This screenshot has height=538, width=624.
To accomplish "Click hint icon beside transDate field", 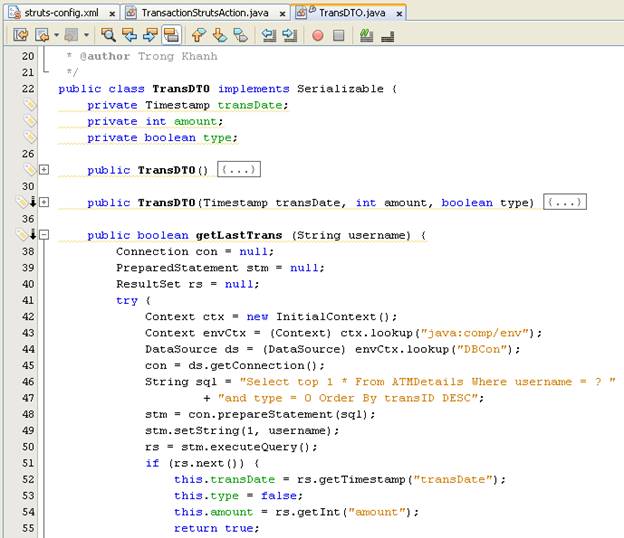I will click(x=29, y=105).
